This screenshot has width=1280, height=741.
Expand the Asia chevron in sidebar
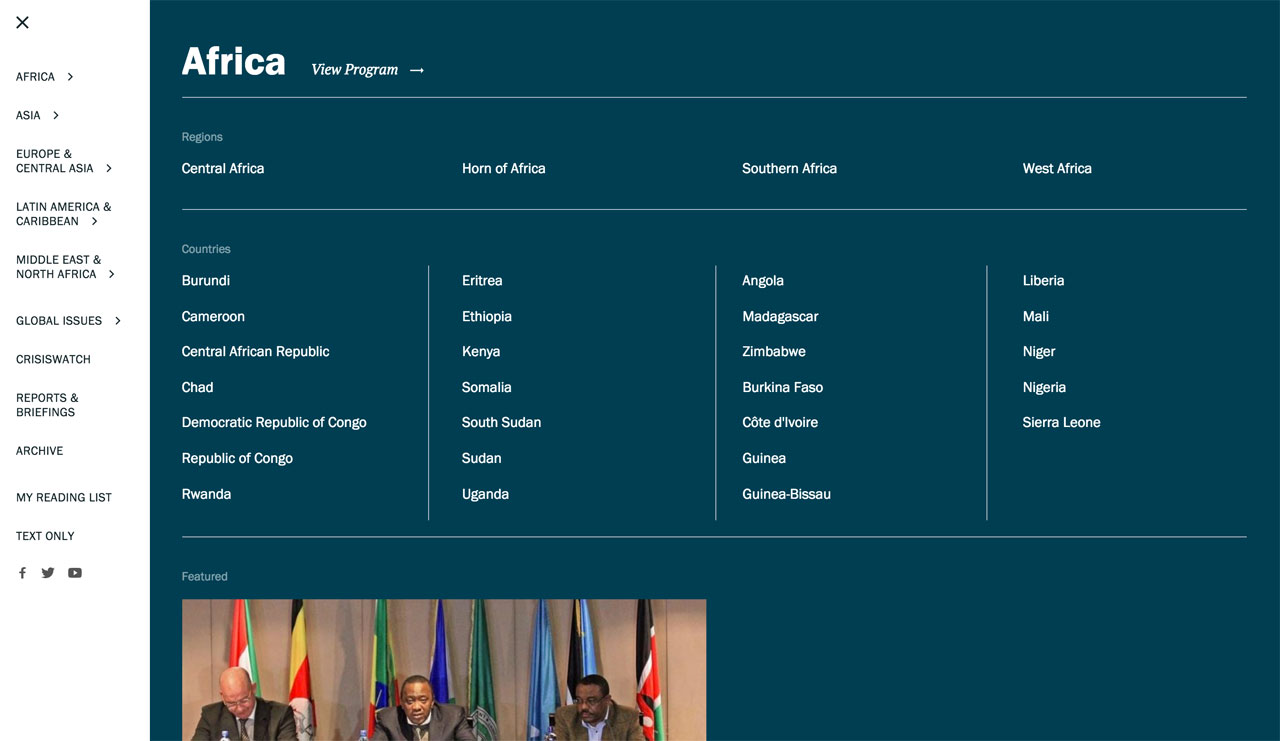point(56,116)
